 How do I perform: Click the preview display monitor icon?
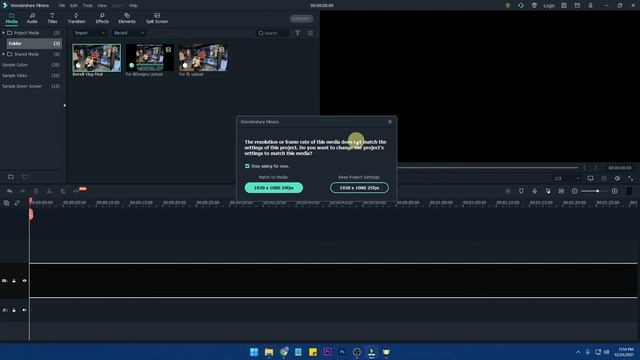591,178
